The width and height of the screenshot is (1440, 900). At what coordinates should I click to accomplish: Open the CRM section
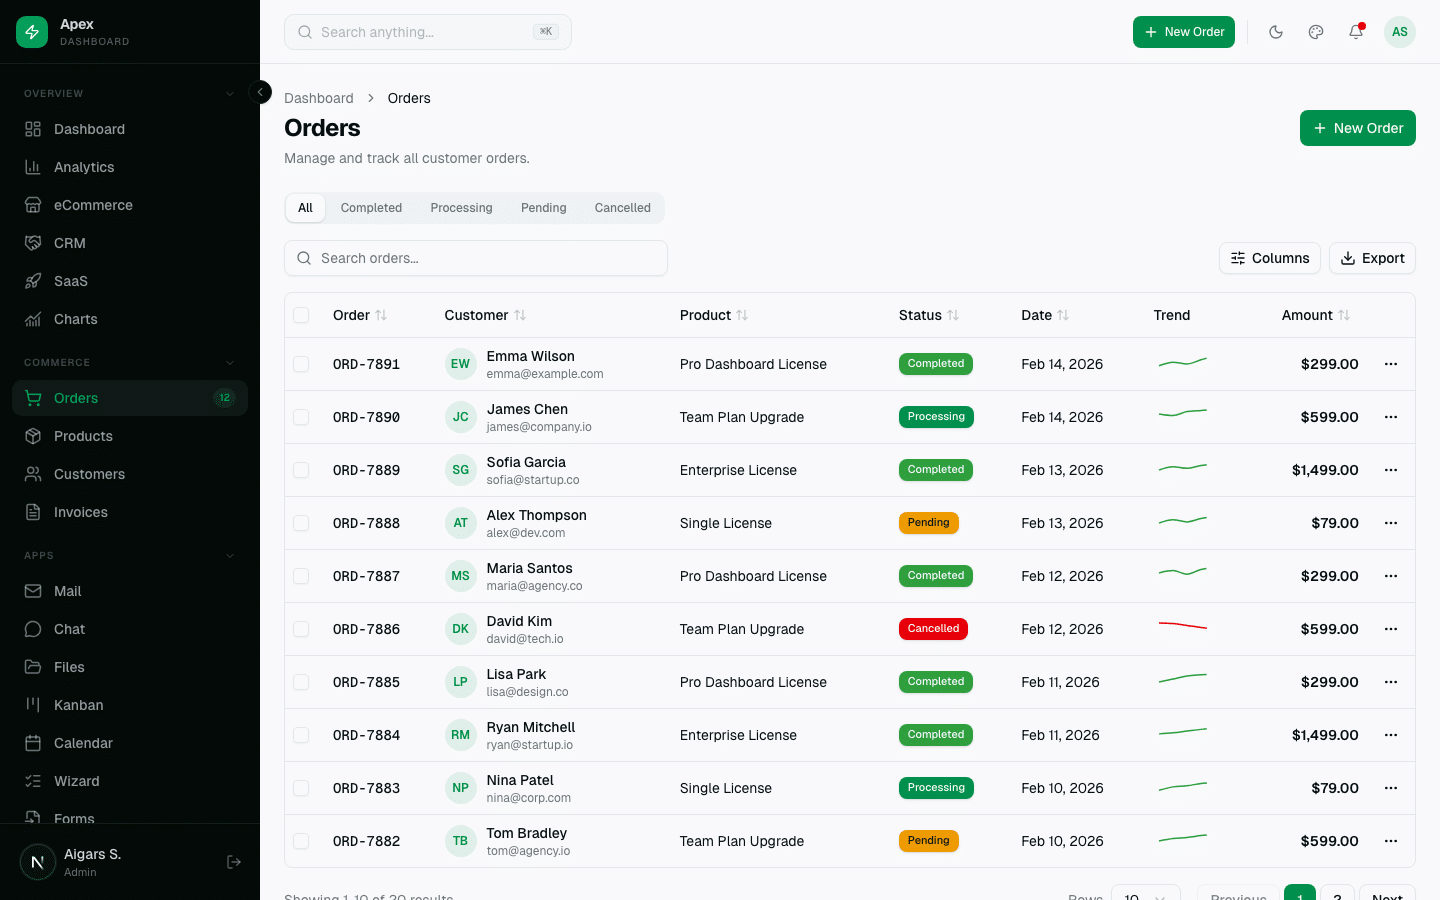click(x=69, y=243)
